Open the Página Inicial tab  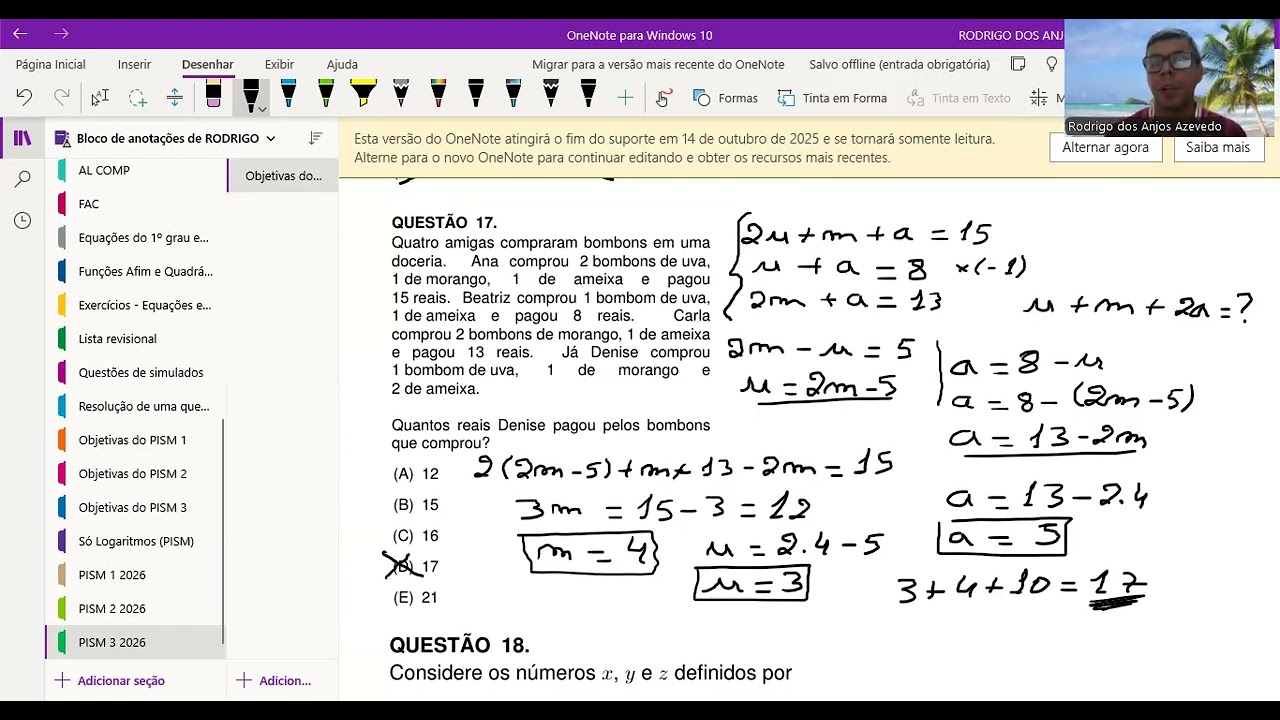(51, 64)
